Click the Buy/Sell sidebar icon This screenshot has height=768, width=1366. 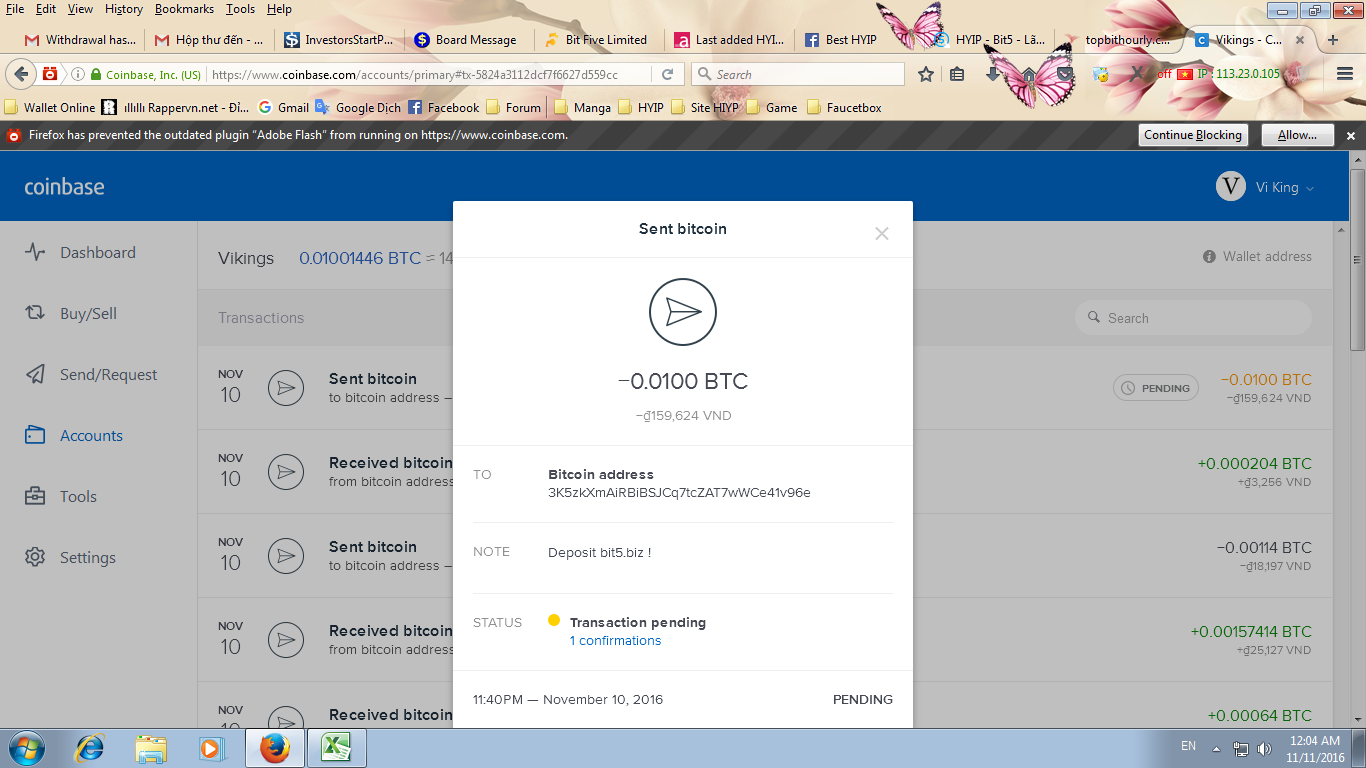click(35, 313)
